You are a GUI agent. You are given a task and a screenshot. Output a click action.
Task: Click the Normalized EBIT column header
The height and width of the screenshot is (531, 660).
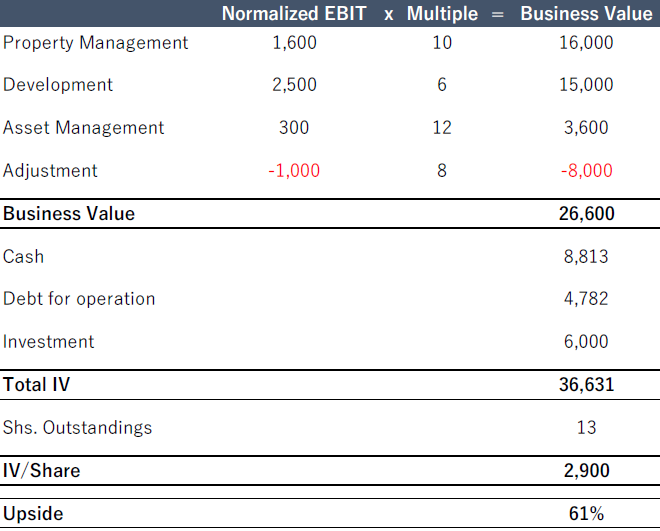point(294,14)
